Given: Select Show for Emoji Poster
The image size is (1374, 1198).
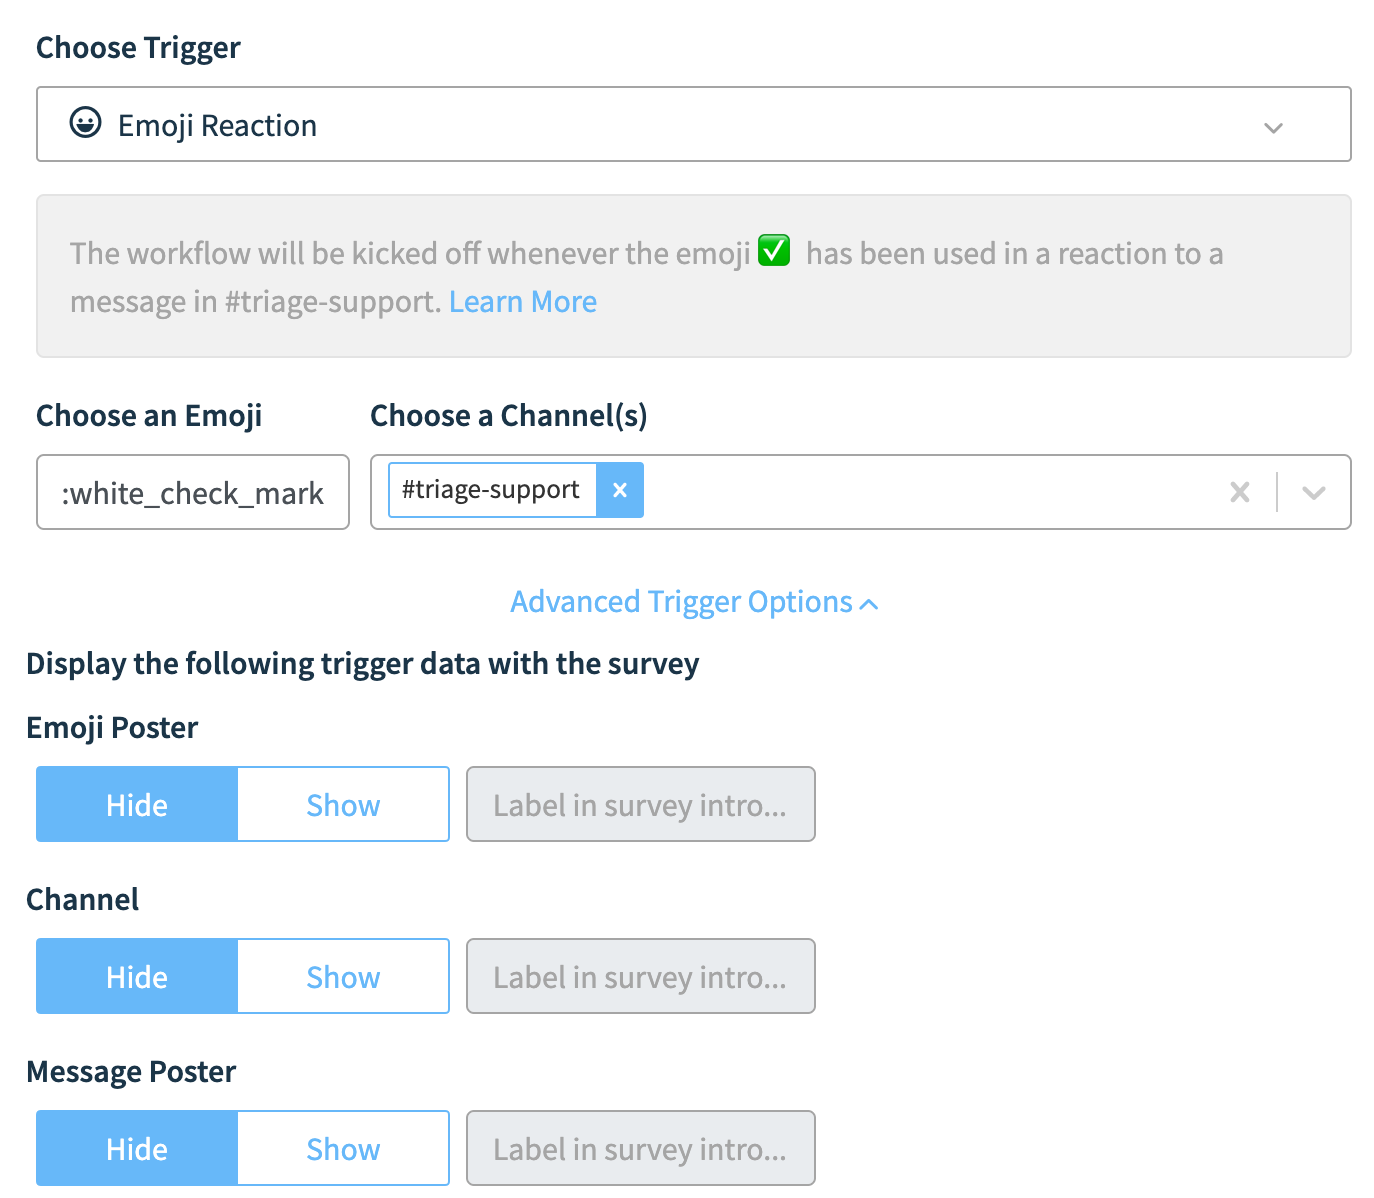Looking at the screenshot, I should pyautogui.click(x=343, y=804).
